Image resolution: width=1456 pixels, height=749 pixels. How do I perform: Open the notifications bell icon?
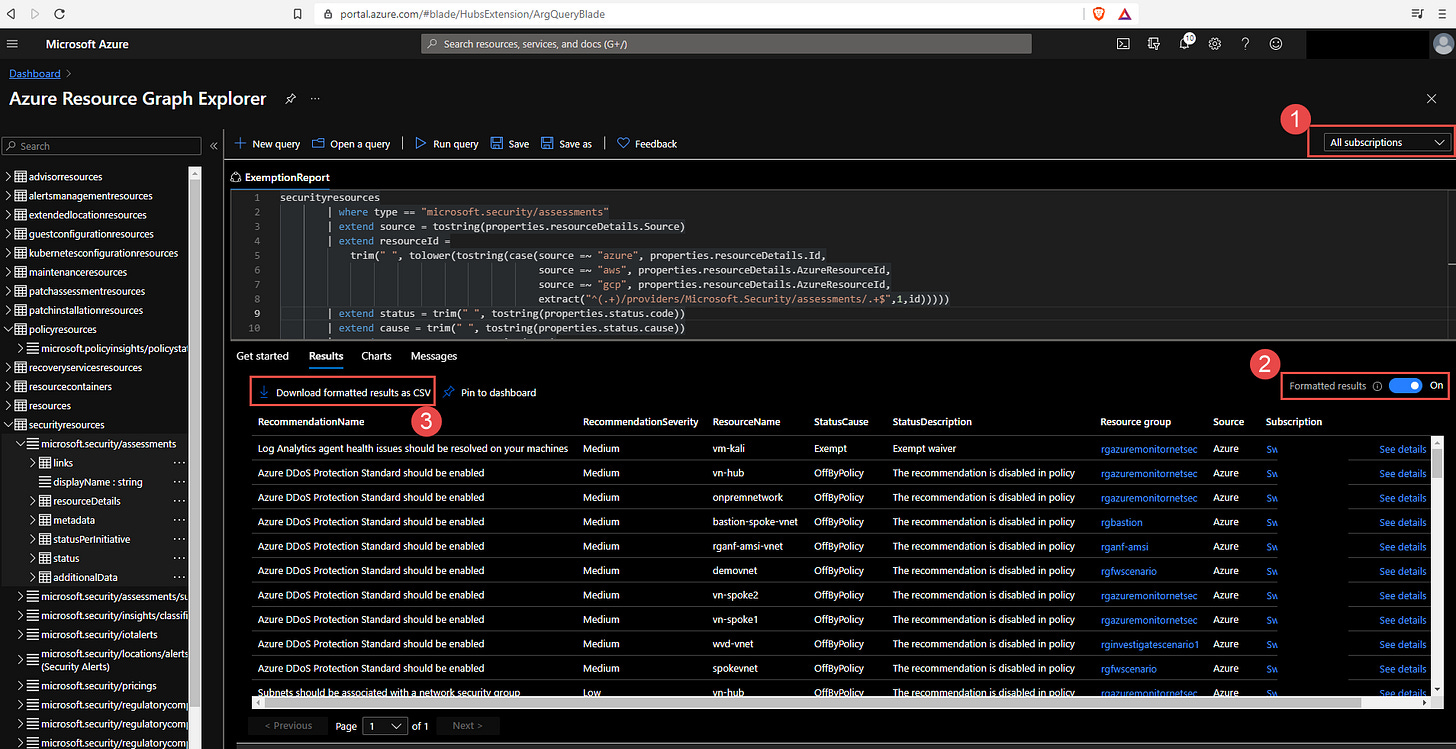coord(1184,44)
